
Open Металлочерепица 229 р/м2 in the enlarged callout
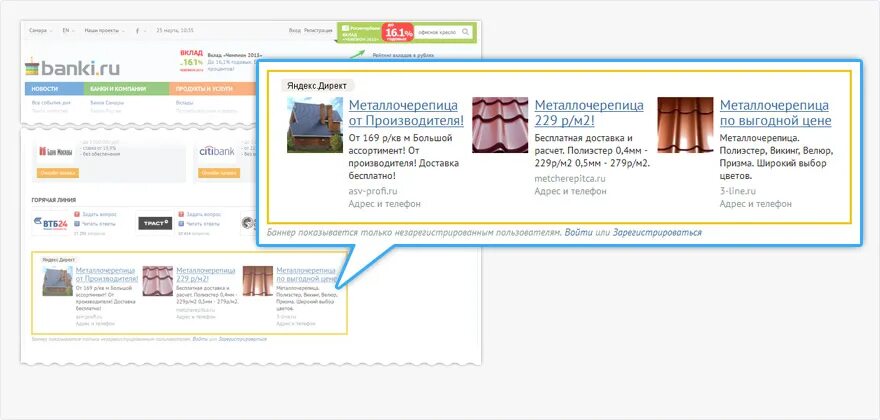[x=589, y=113]
